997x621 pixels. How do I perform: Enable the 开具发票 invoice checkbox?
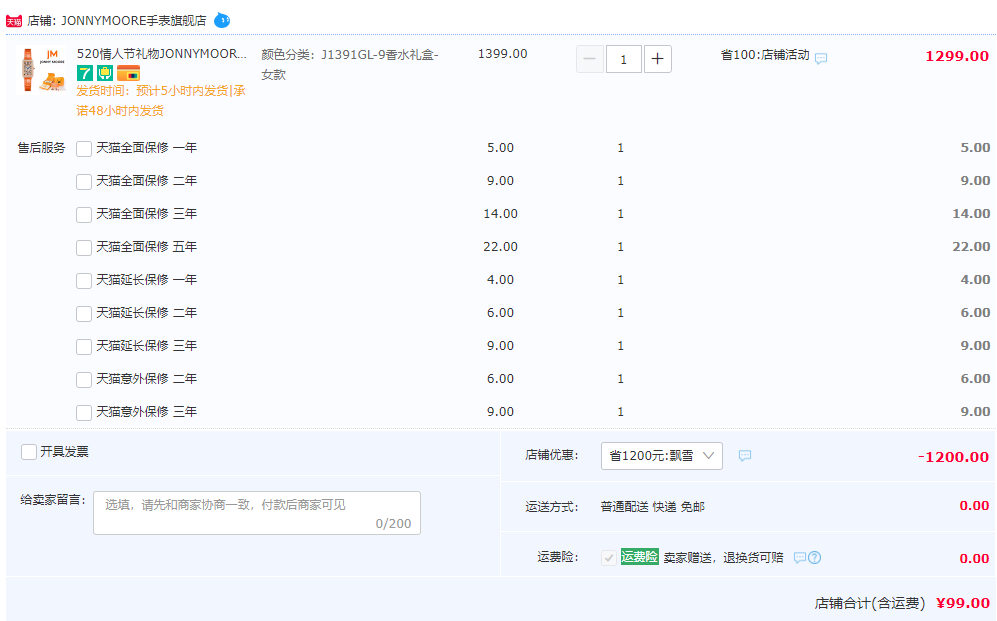29,452
